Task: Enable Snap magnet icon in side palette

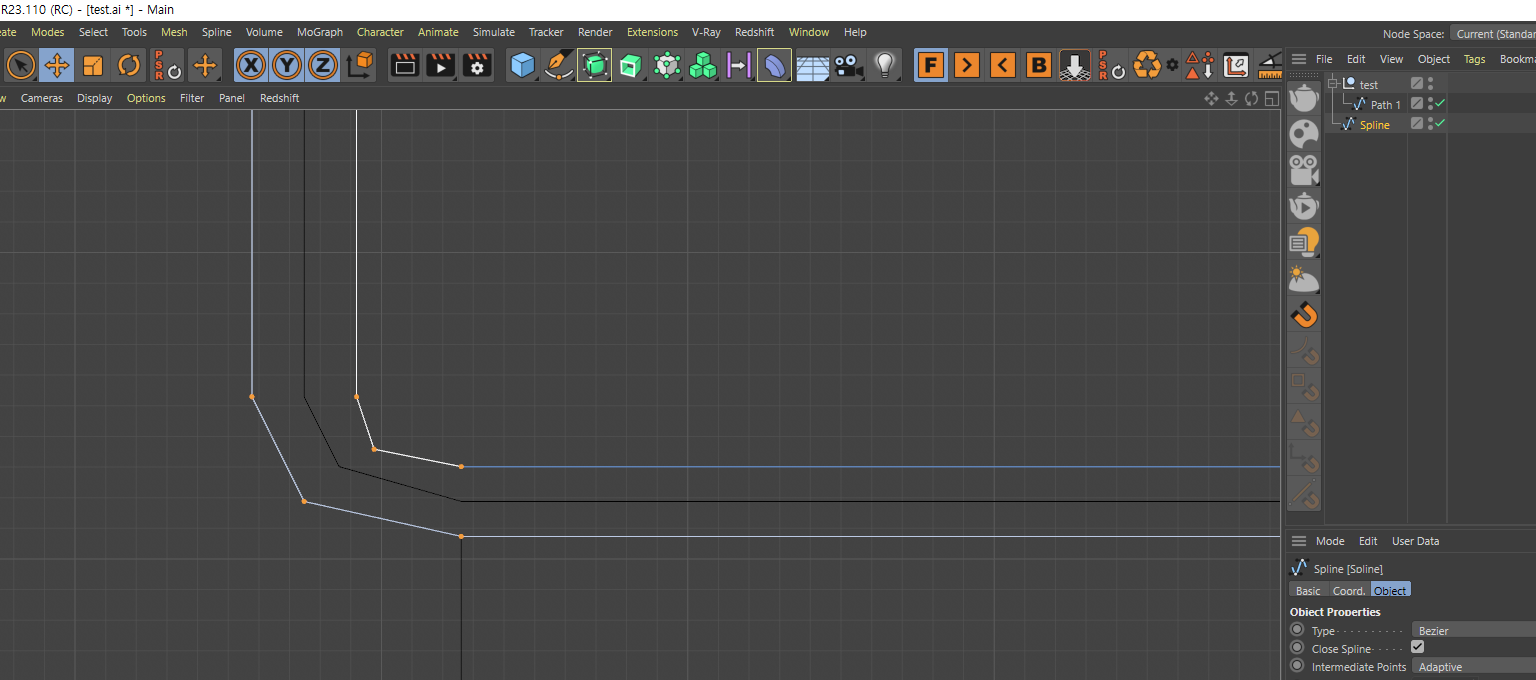Action: [x=1304, y=315]
